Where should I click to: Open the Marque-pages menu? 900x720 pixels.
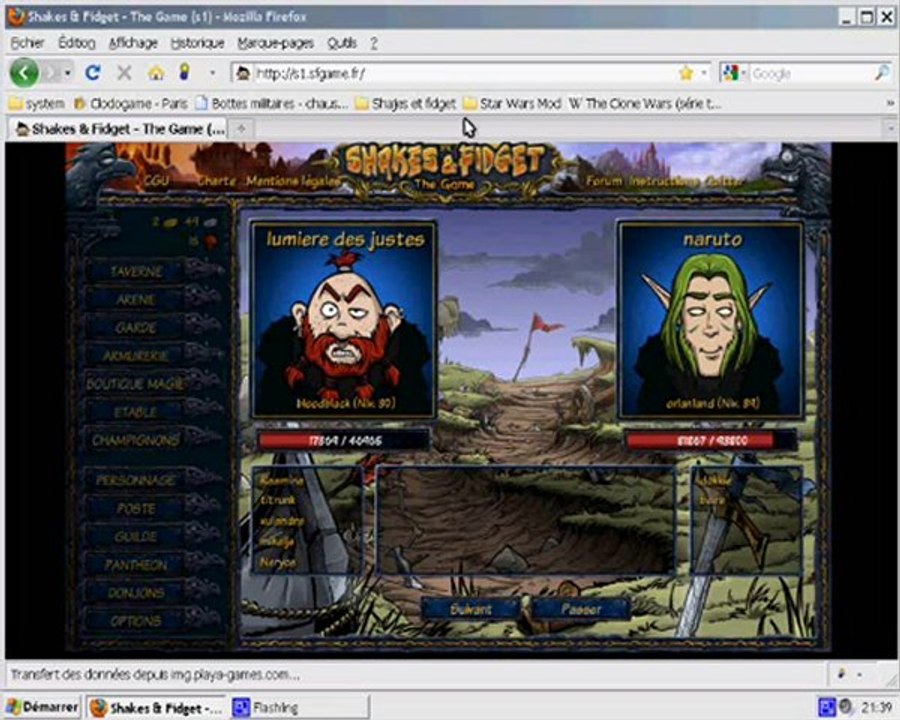[276, 42]
